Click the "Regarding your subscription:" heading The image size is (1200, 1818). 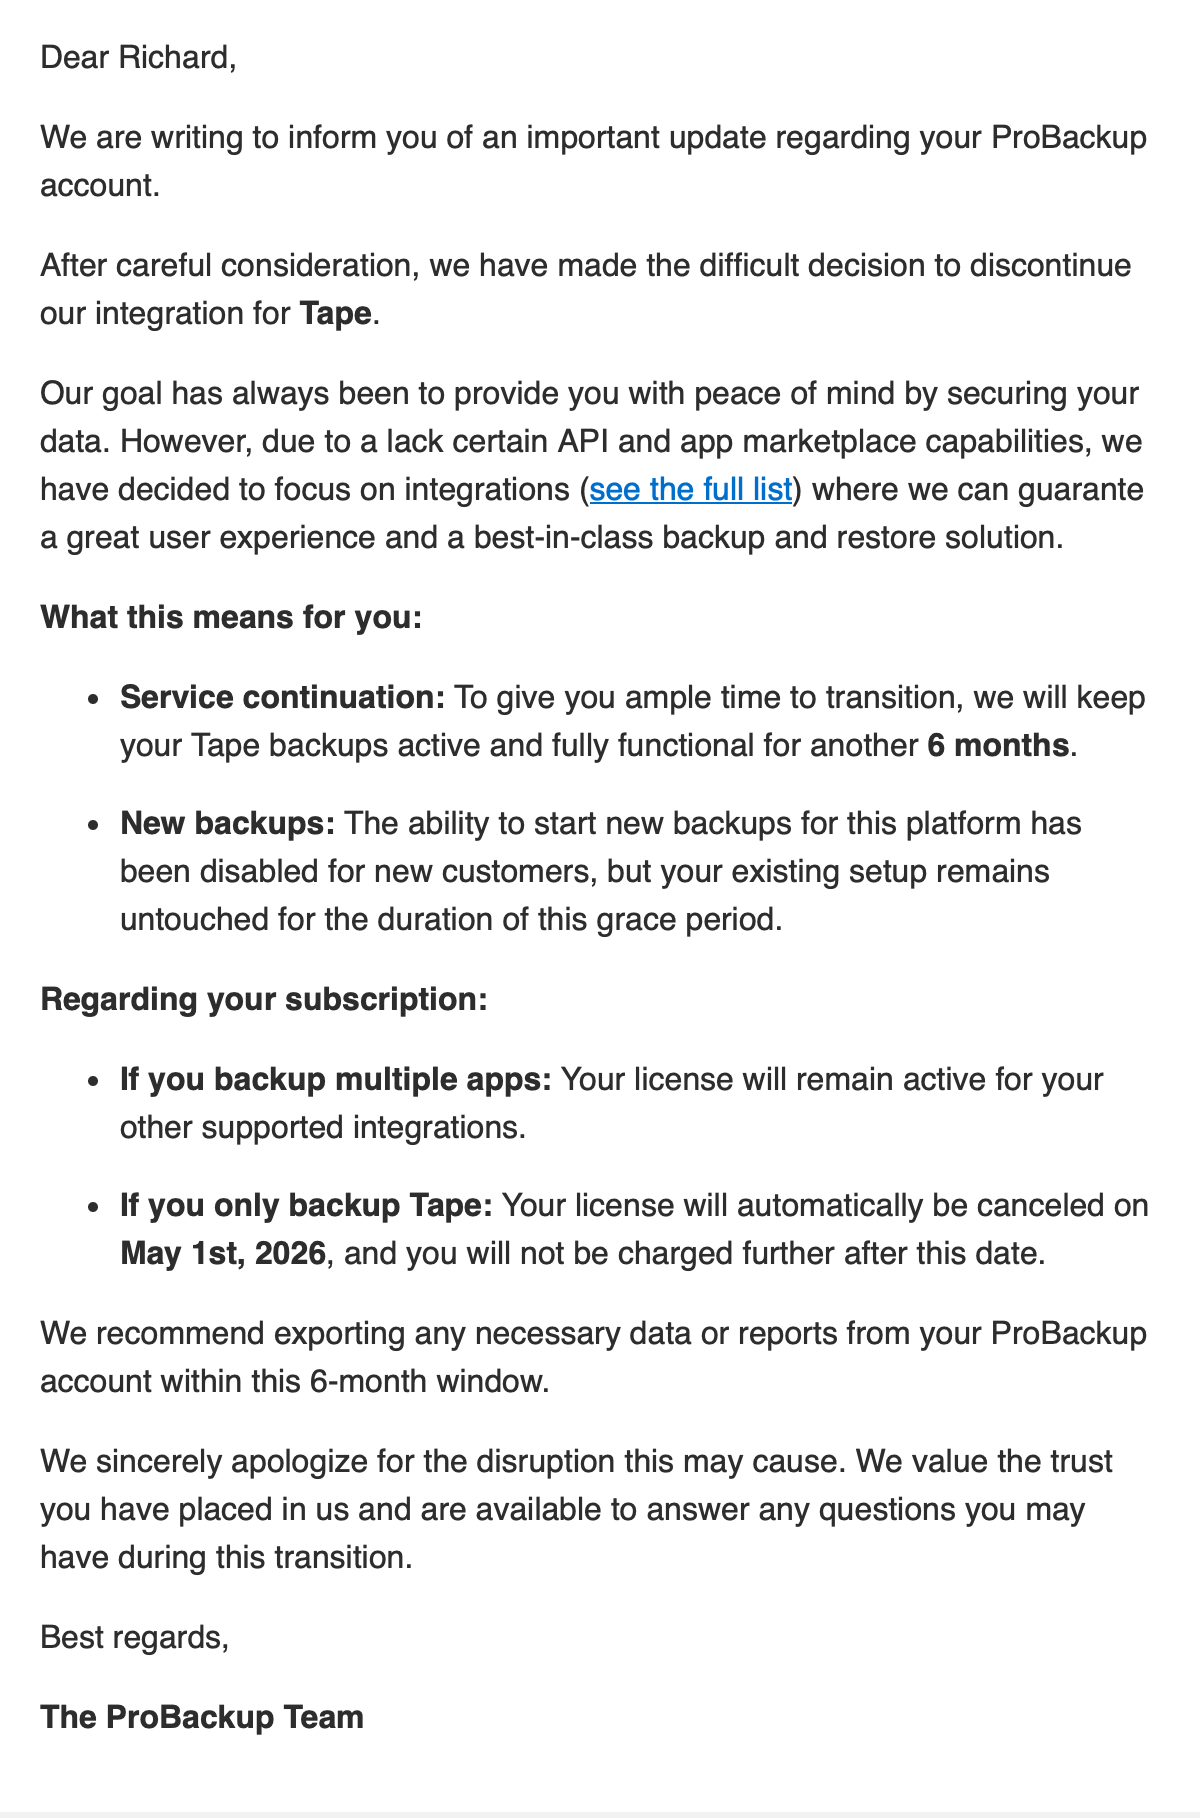tap(263, 999)
